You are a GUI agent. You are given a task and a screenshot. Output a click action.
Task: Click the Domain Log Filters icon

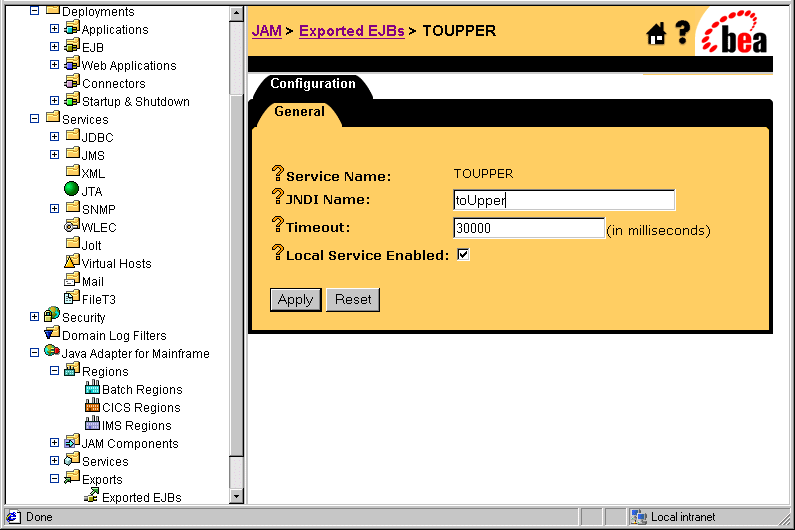coord(52,333)
